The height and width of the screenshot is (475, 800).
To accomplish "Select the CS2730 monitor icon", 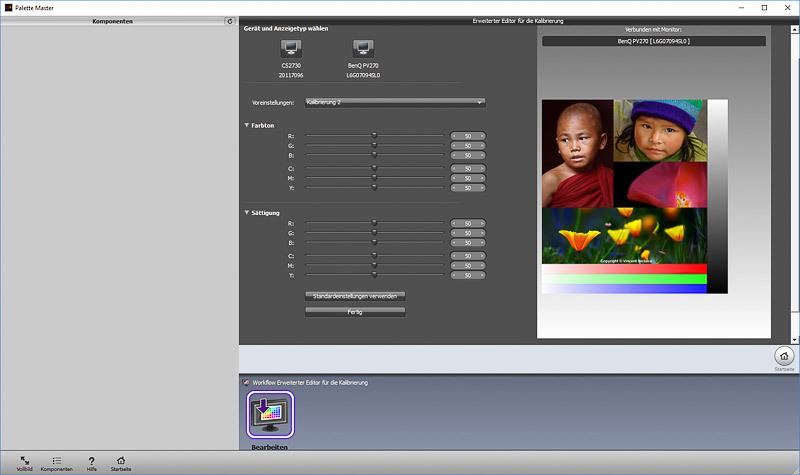I will [x=291, y=49].
